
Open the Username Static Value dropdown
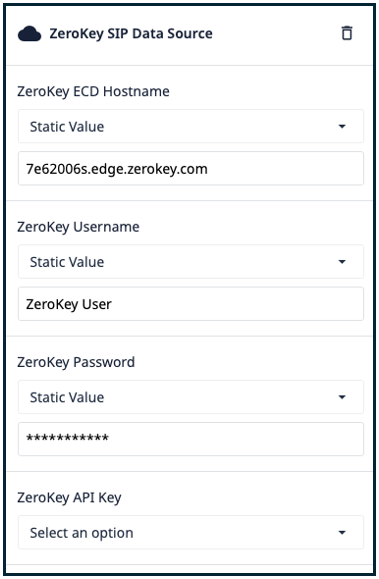click(x=191, y=262)
